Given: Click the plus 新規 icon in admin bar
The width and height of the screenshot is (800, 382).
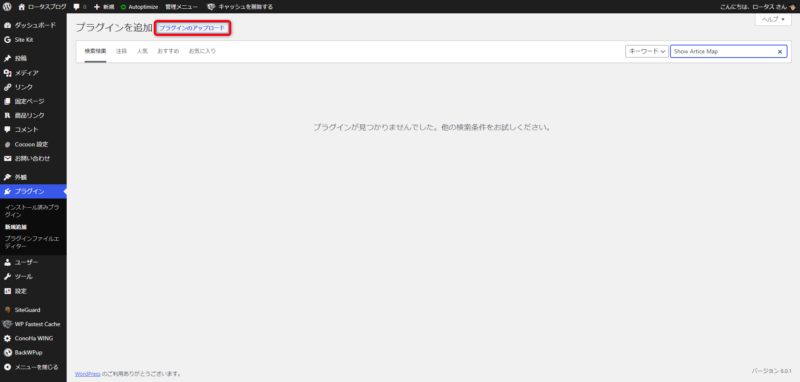Looking at the screenshot, I should tap(97, 7).
